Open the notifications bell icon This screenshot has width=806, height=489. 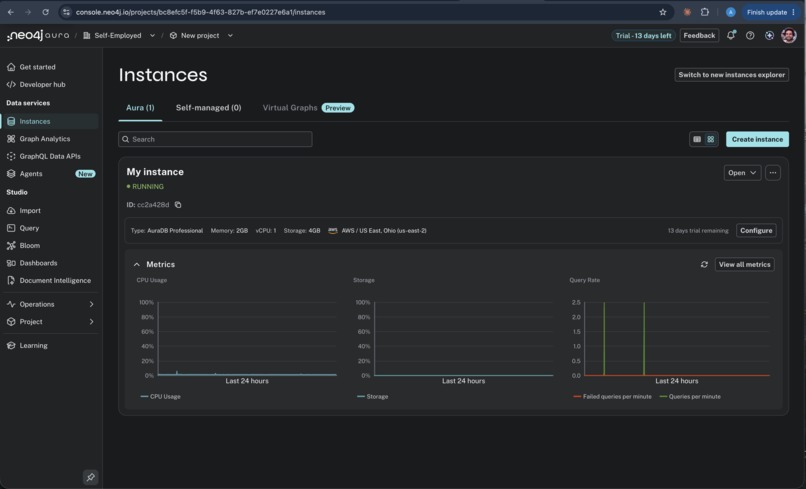730,35
